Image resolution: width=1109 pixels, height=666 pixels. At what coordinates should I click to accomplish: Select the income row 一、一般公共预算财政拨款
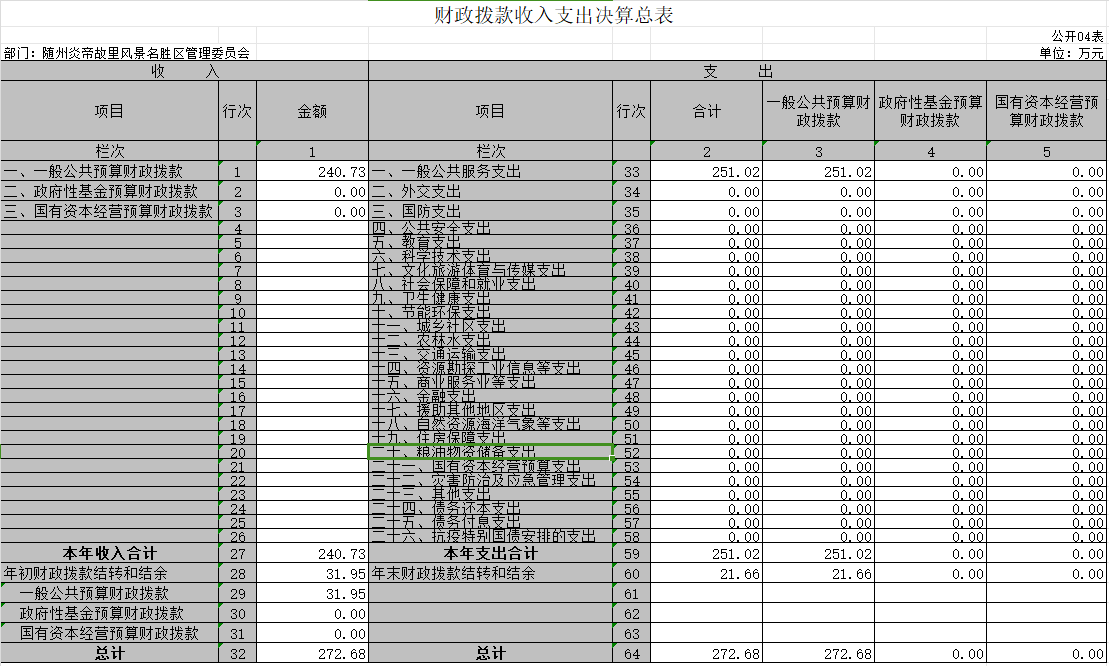(110, 171)
